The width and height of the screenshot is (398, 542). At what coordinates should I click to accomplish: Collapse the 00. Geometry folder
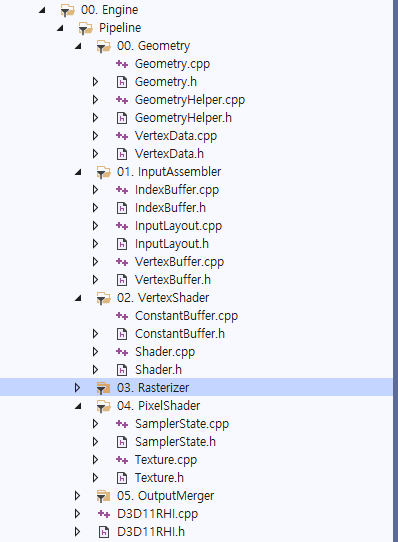point(78,46)
